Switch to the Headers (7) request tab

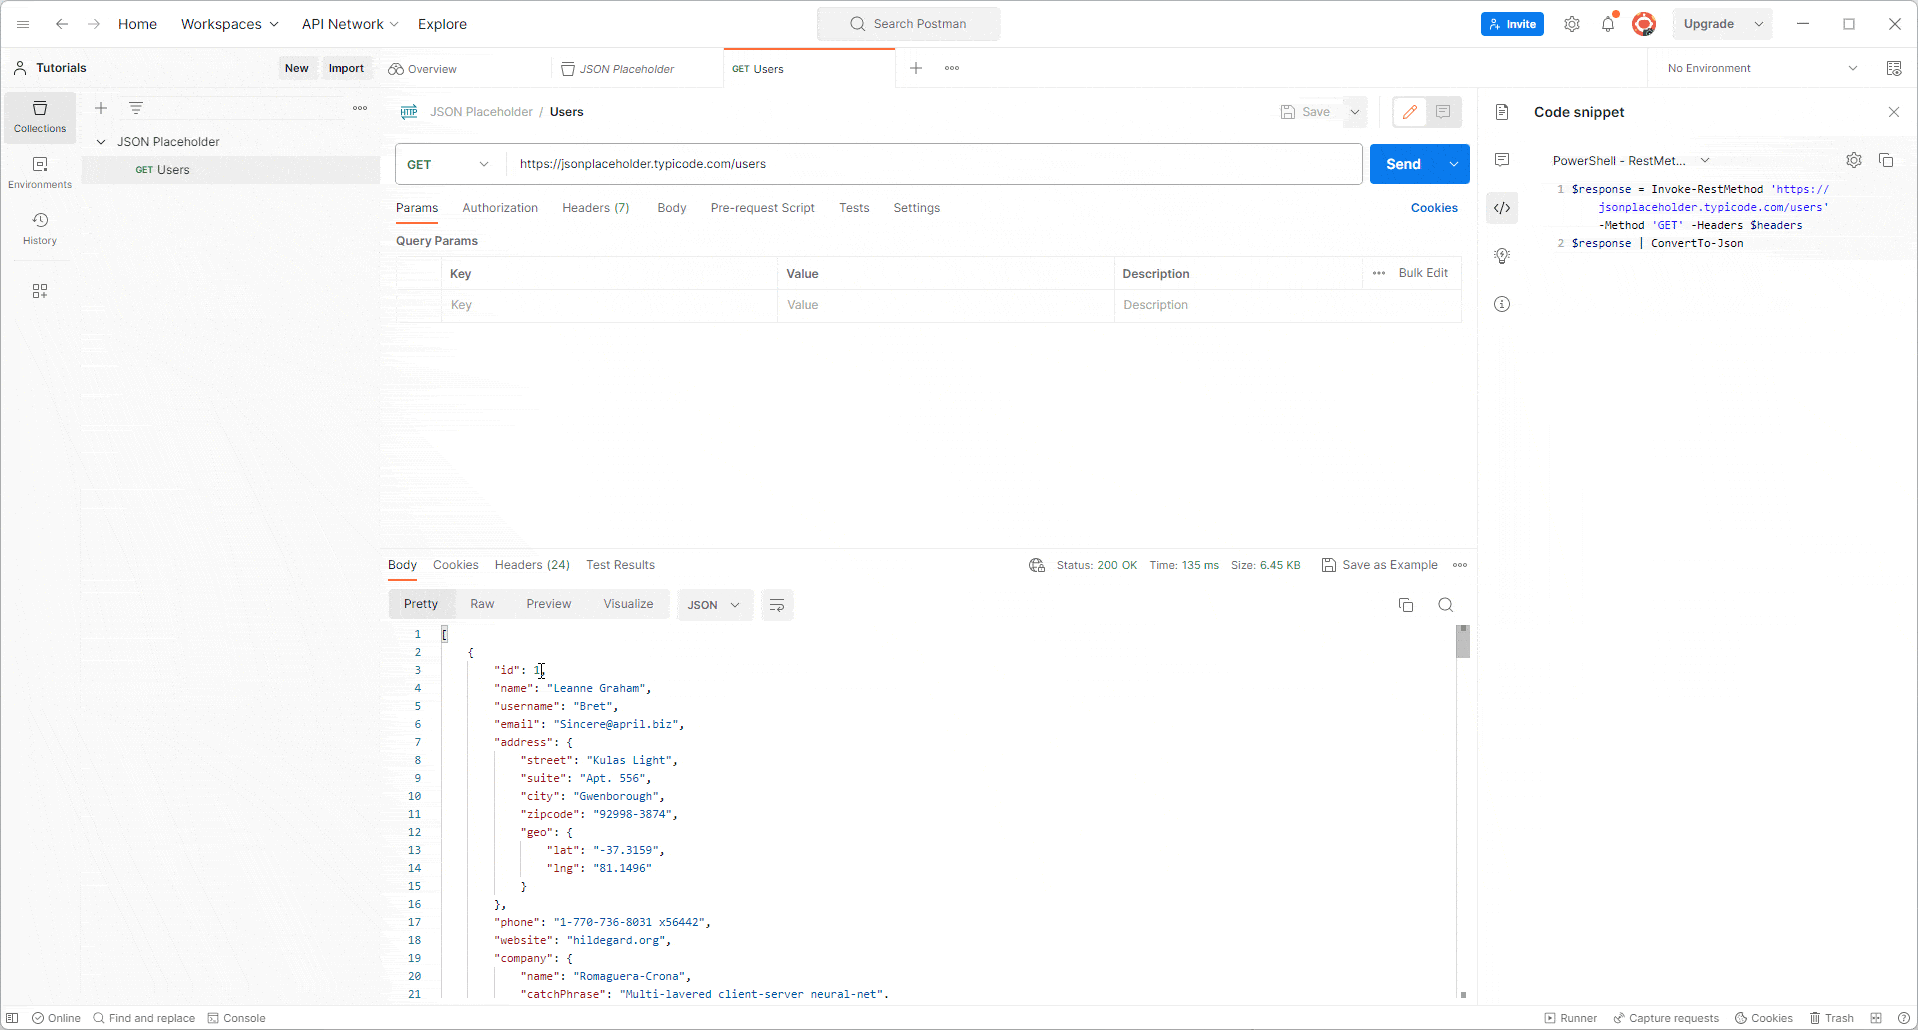click(596, 208)
